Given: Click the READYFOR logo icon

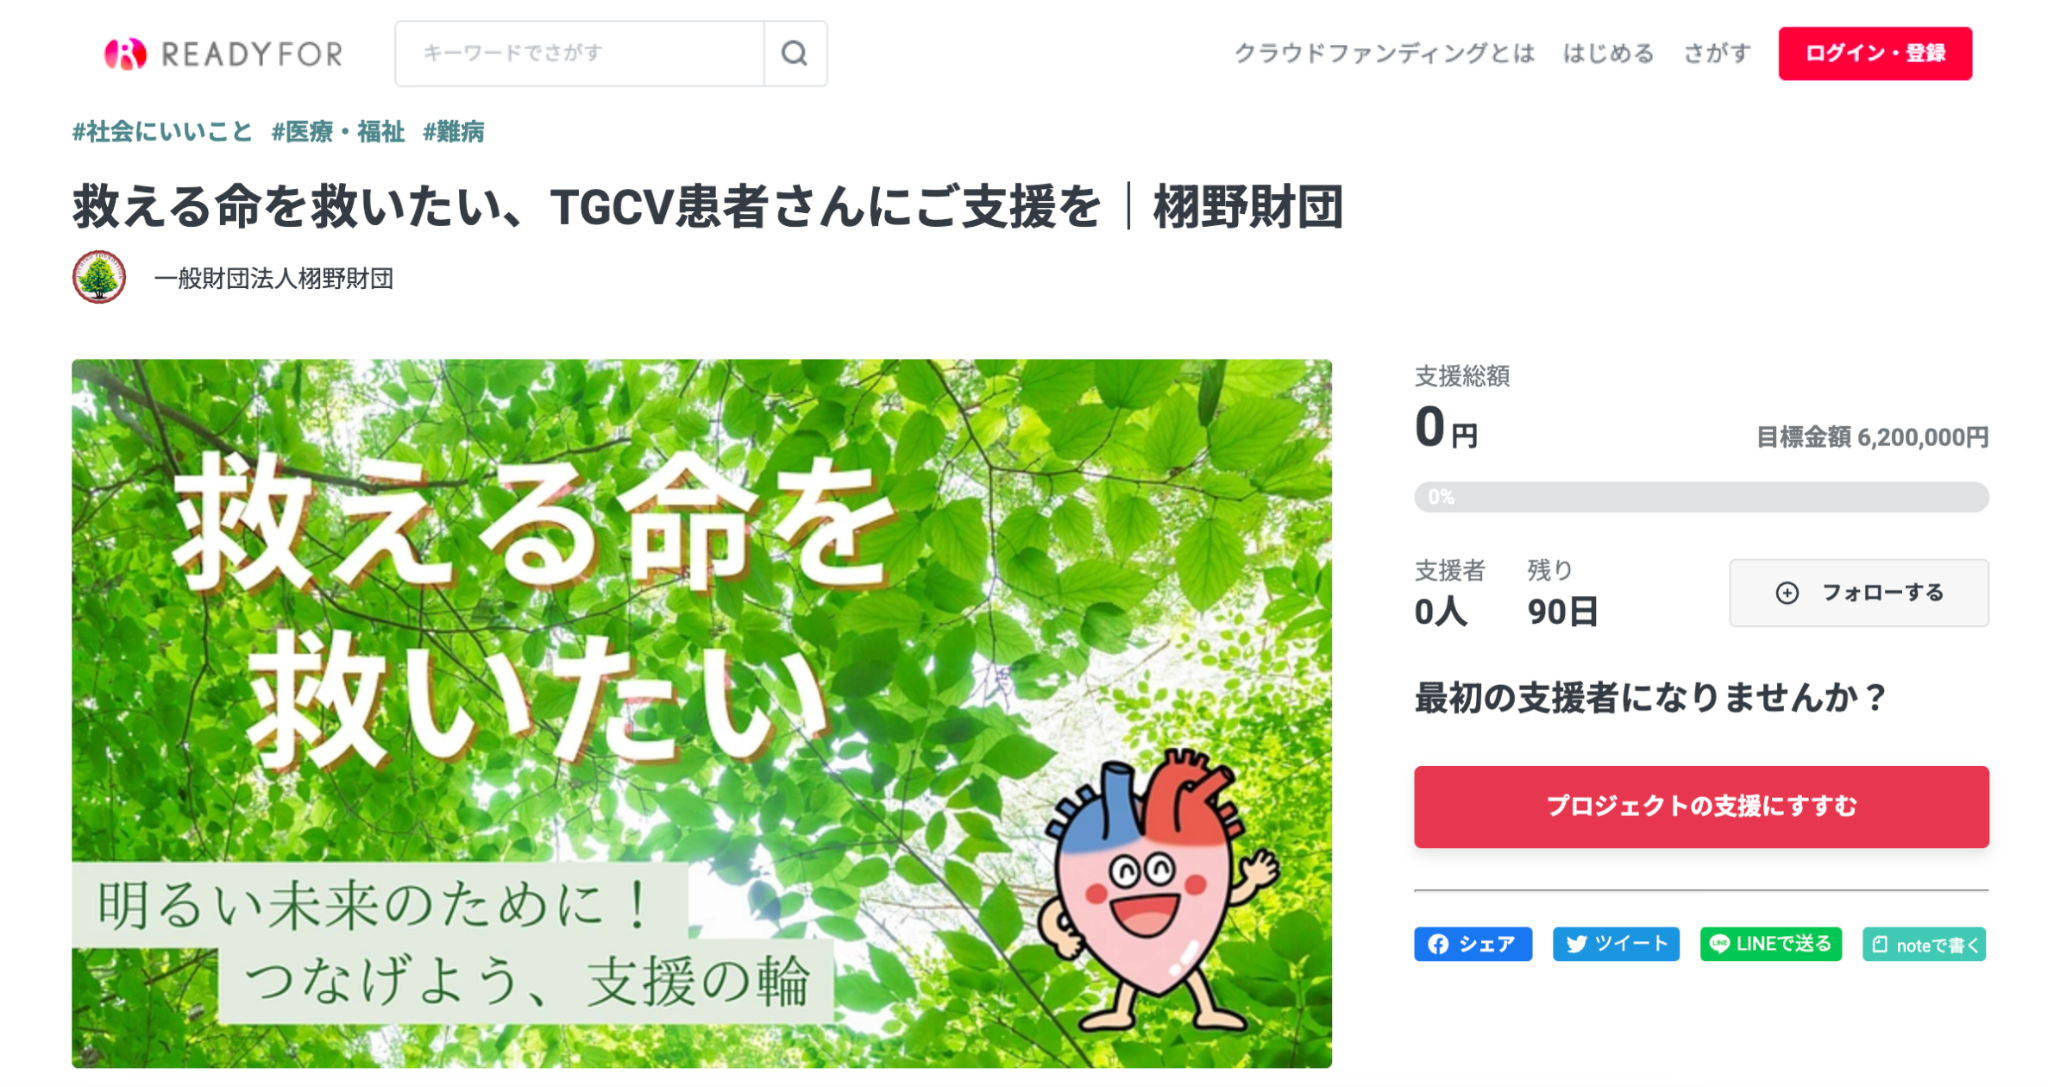Looking at the screenshot, I should [x=125, y=54].
